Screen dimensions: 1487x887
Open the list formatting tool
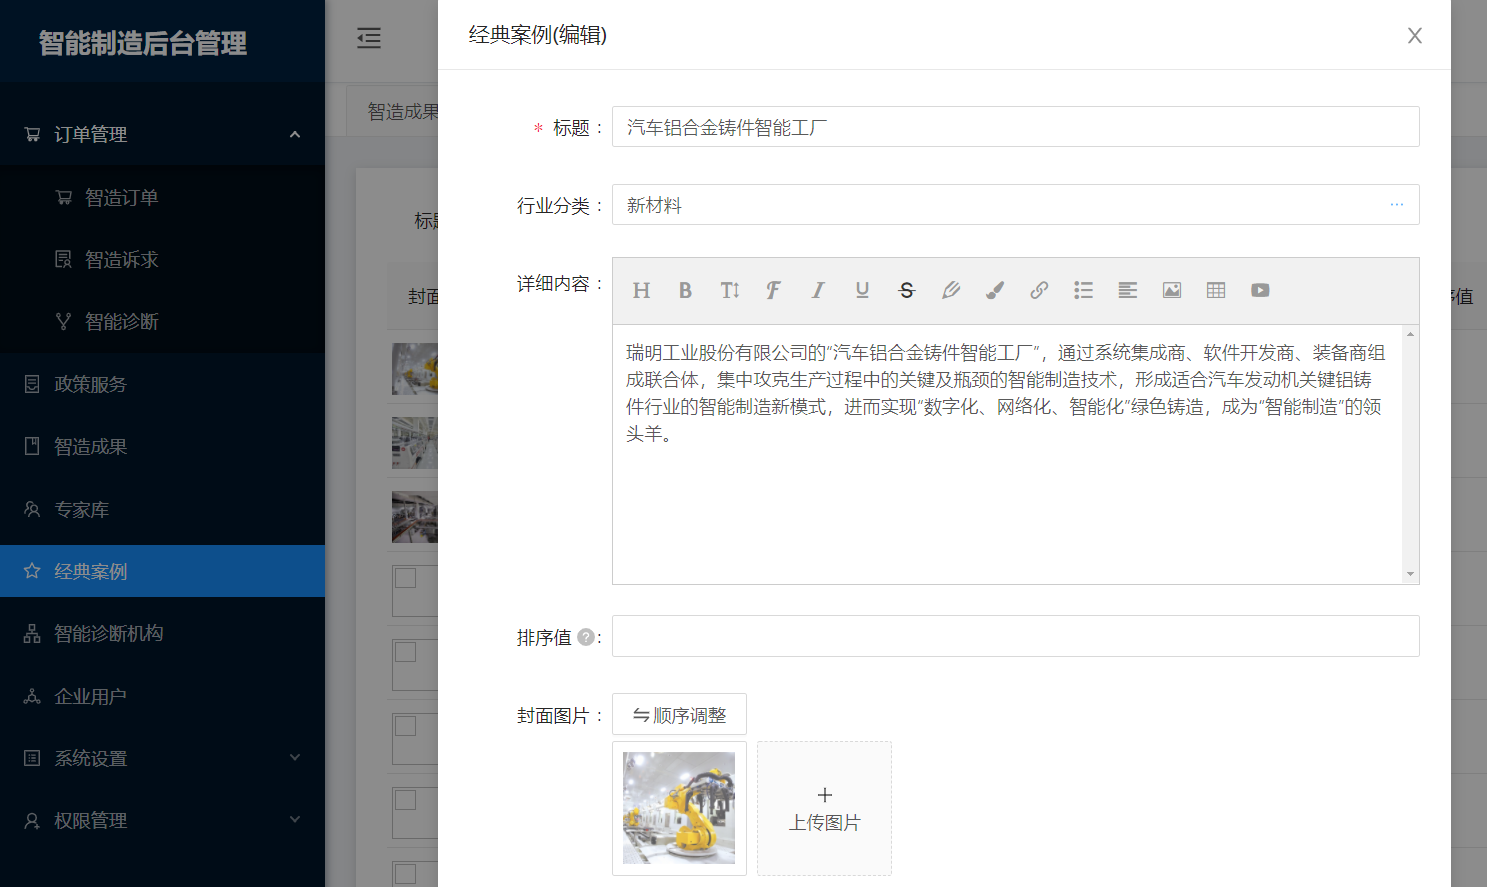1083,290
